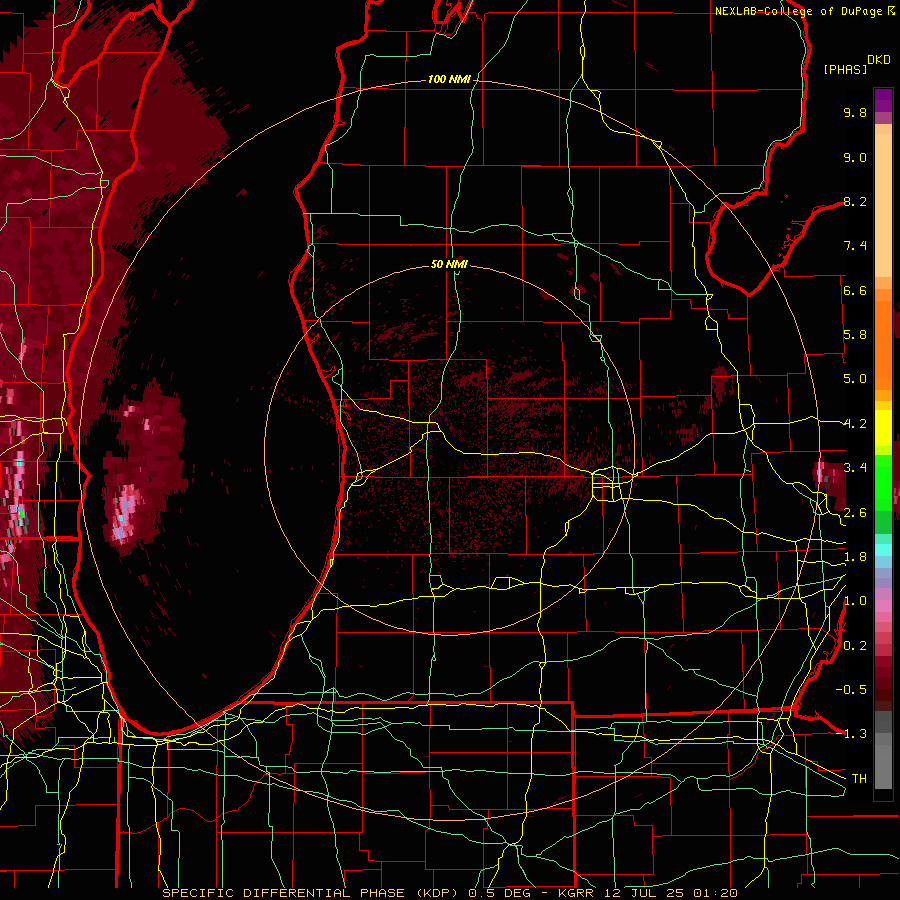Click the TH threshold label on the scale
This screenshot has width=900, height=900.
859,779
